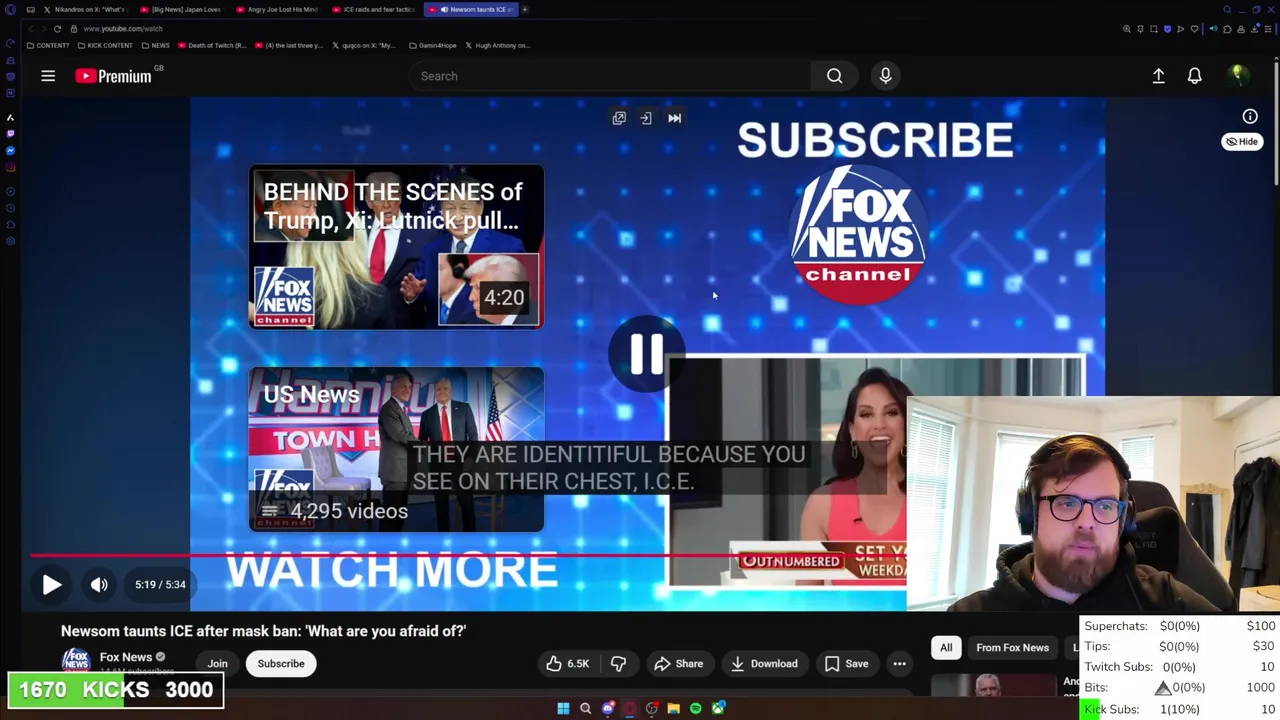Switch to Angry Joe Lost His Mind tab

(x=276, y=9)
